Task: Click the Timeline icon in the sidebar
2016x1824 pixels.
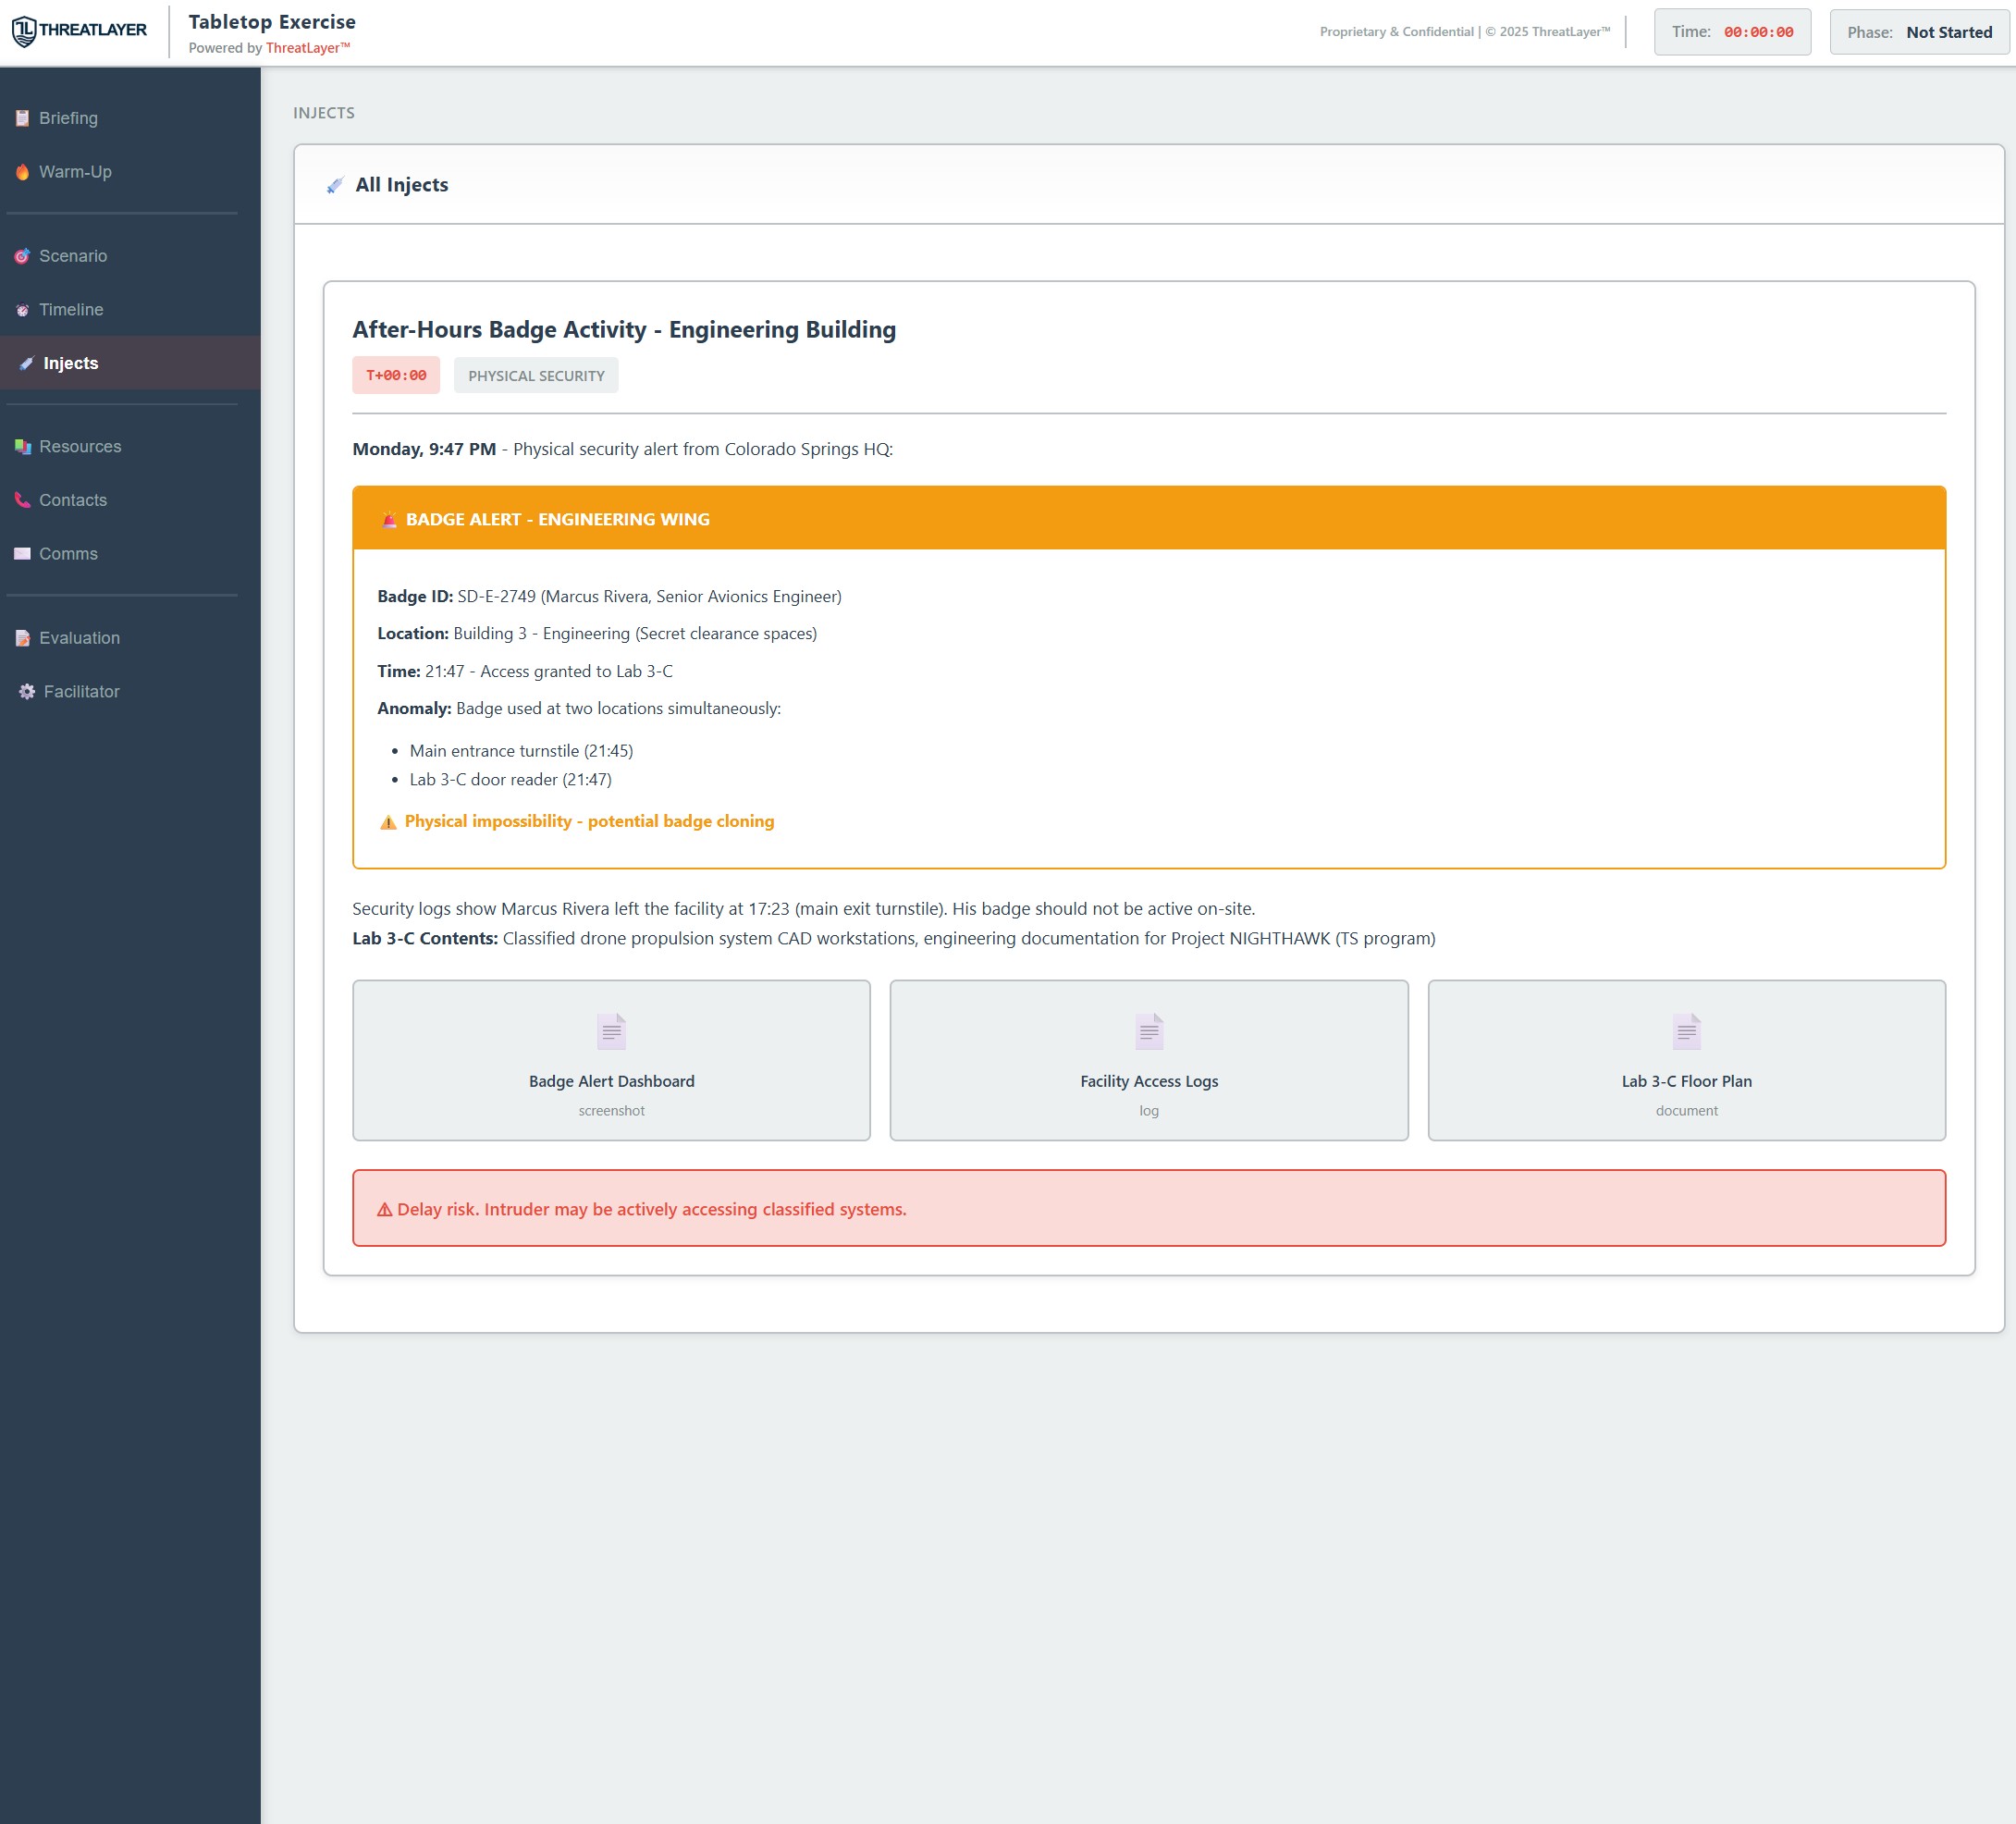Action: tap(22, 309)
